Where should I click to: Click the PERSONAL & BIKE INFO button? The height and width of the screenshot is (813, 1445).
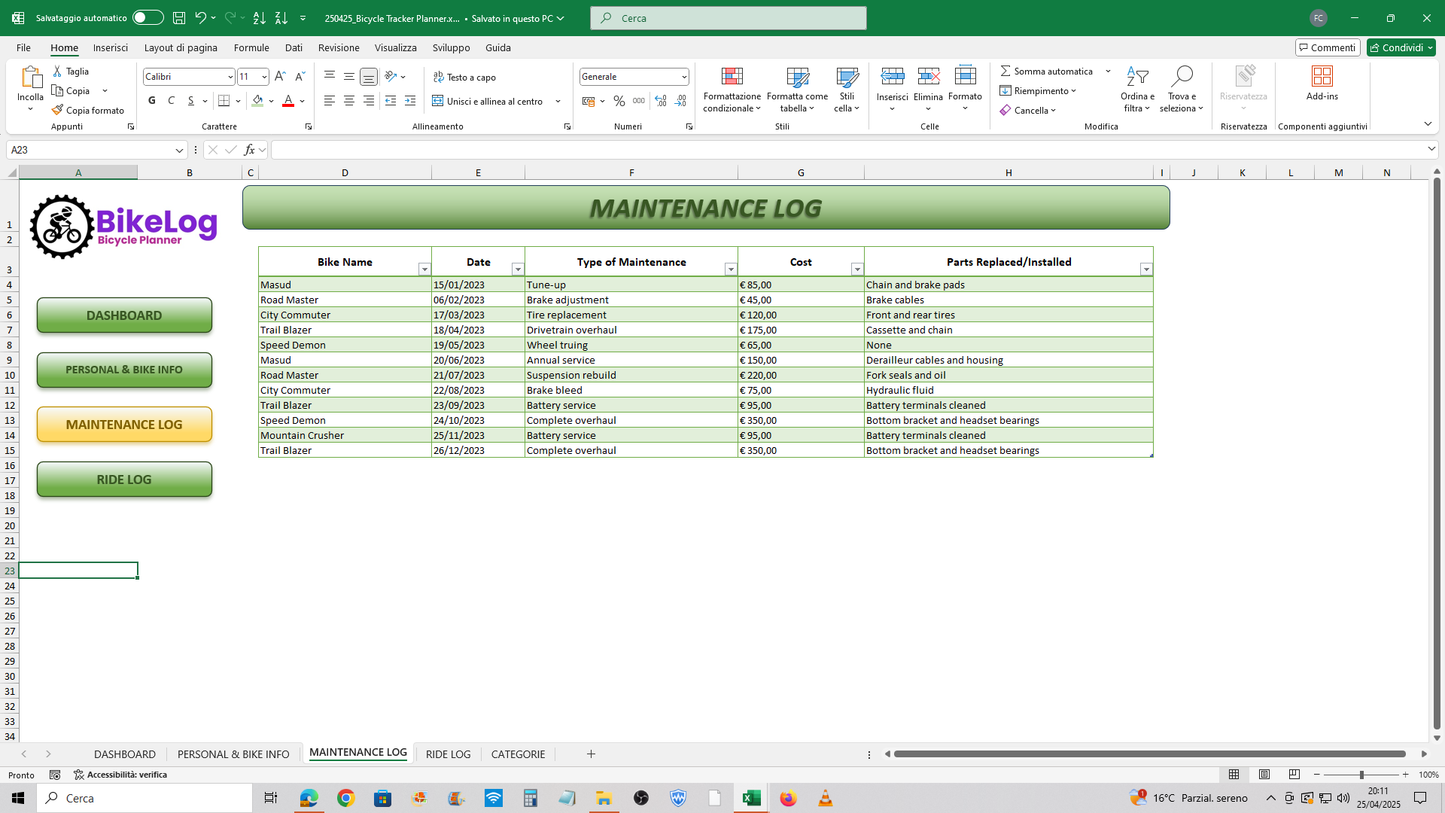(124, 370)
